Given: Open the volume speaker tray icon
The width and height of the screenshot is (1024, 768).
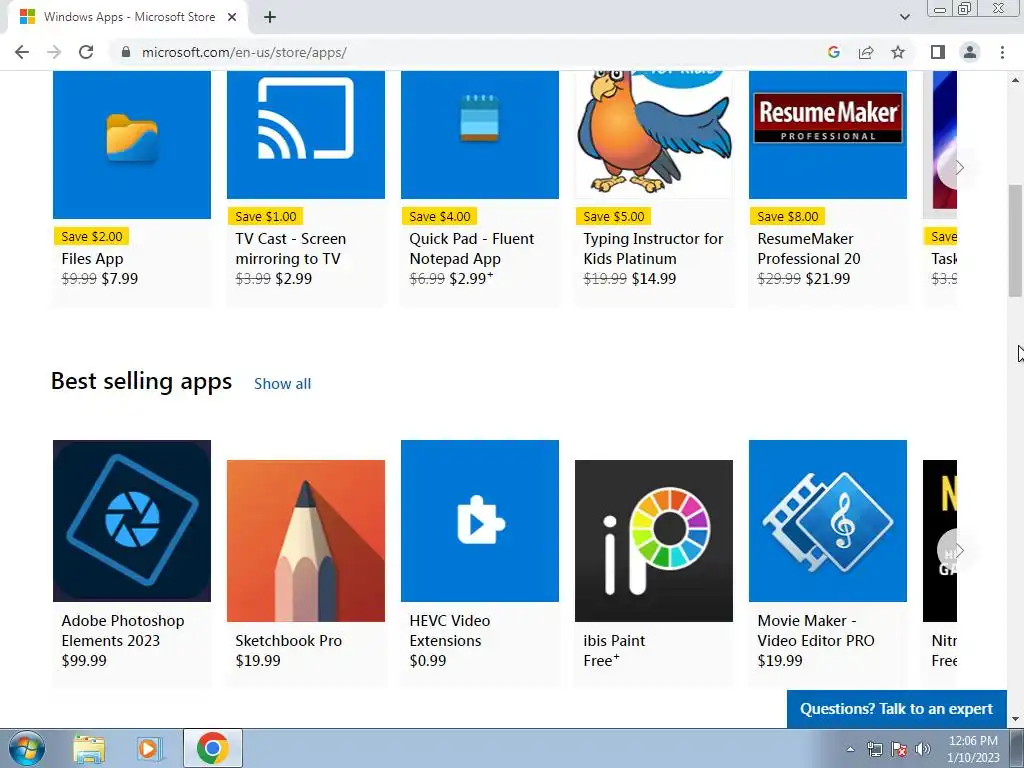Looking at the screenshot, I should 923,749.
